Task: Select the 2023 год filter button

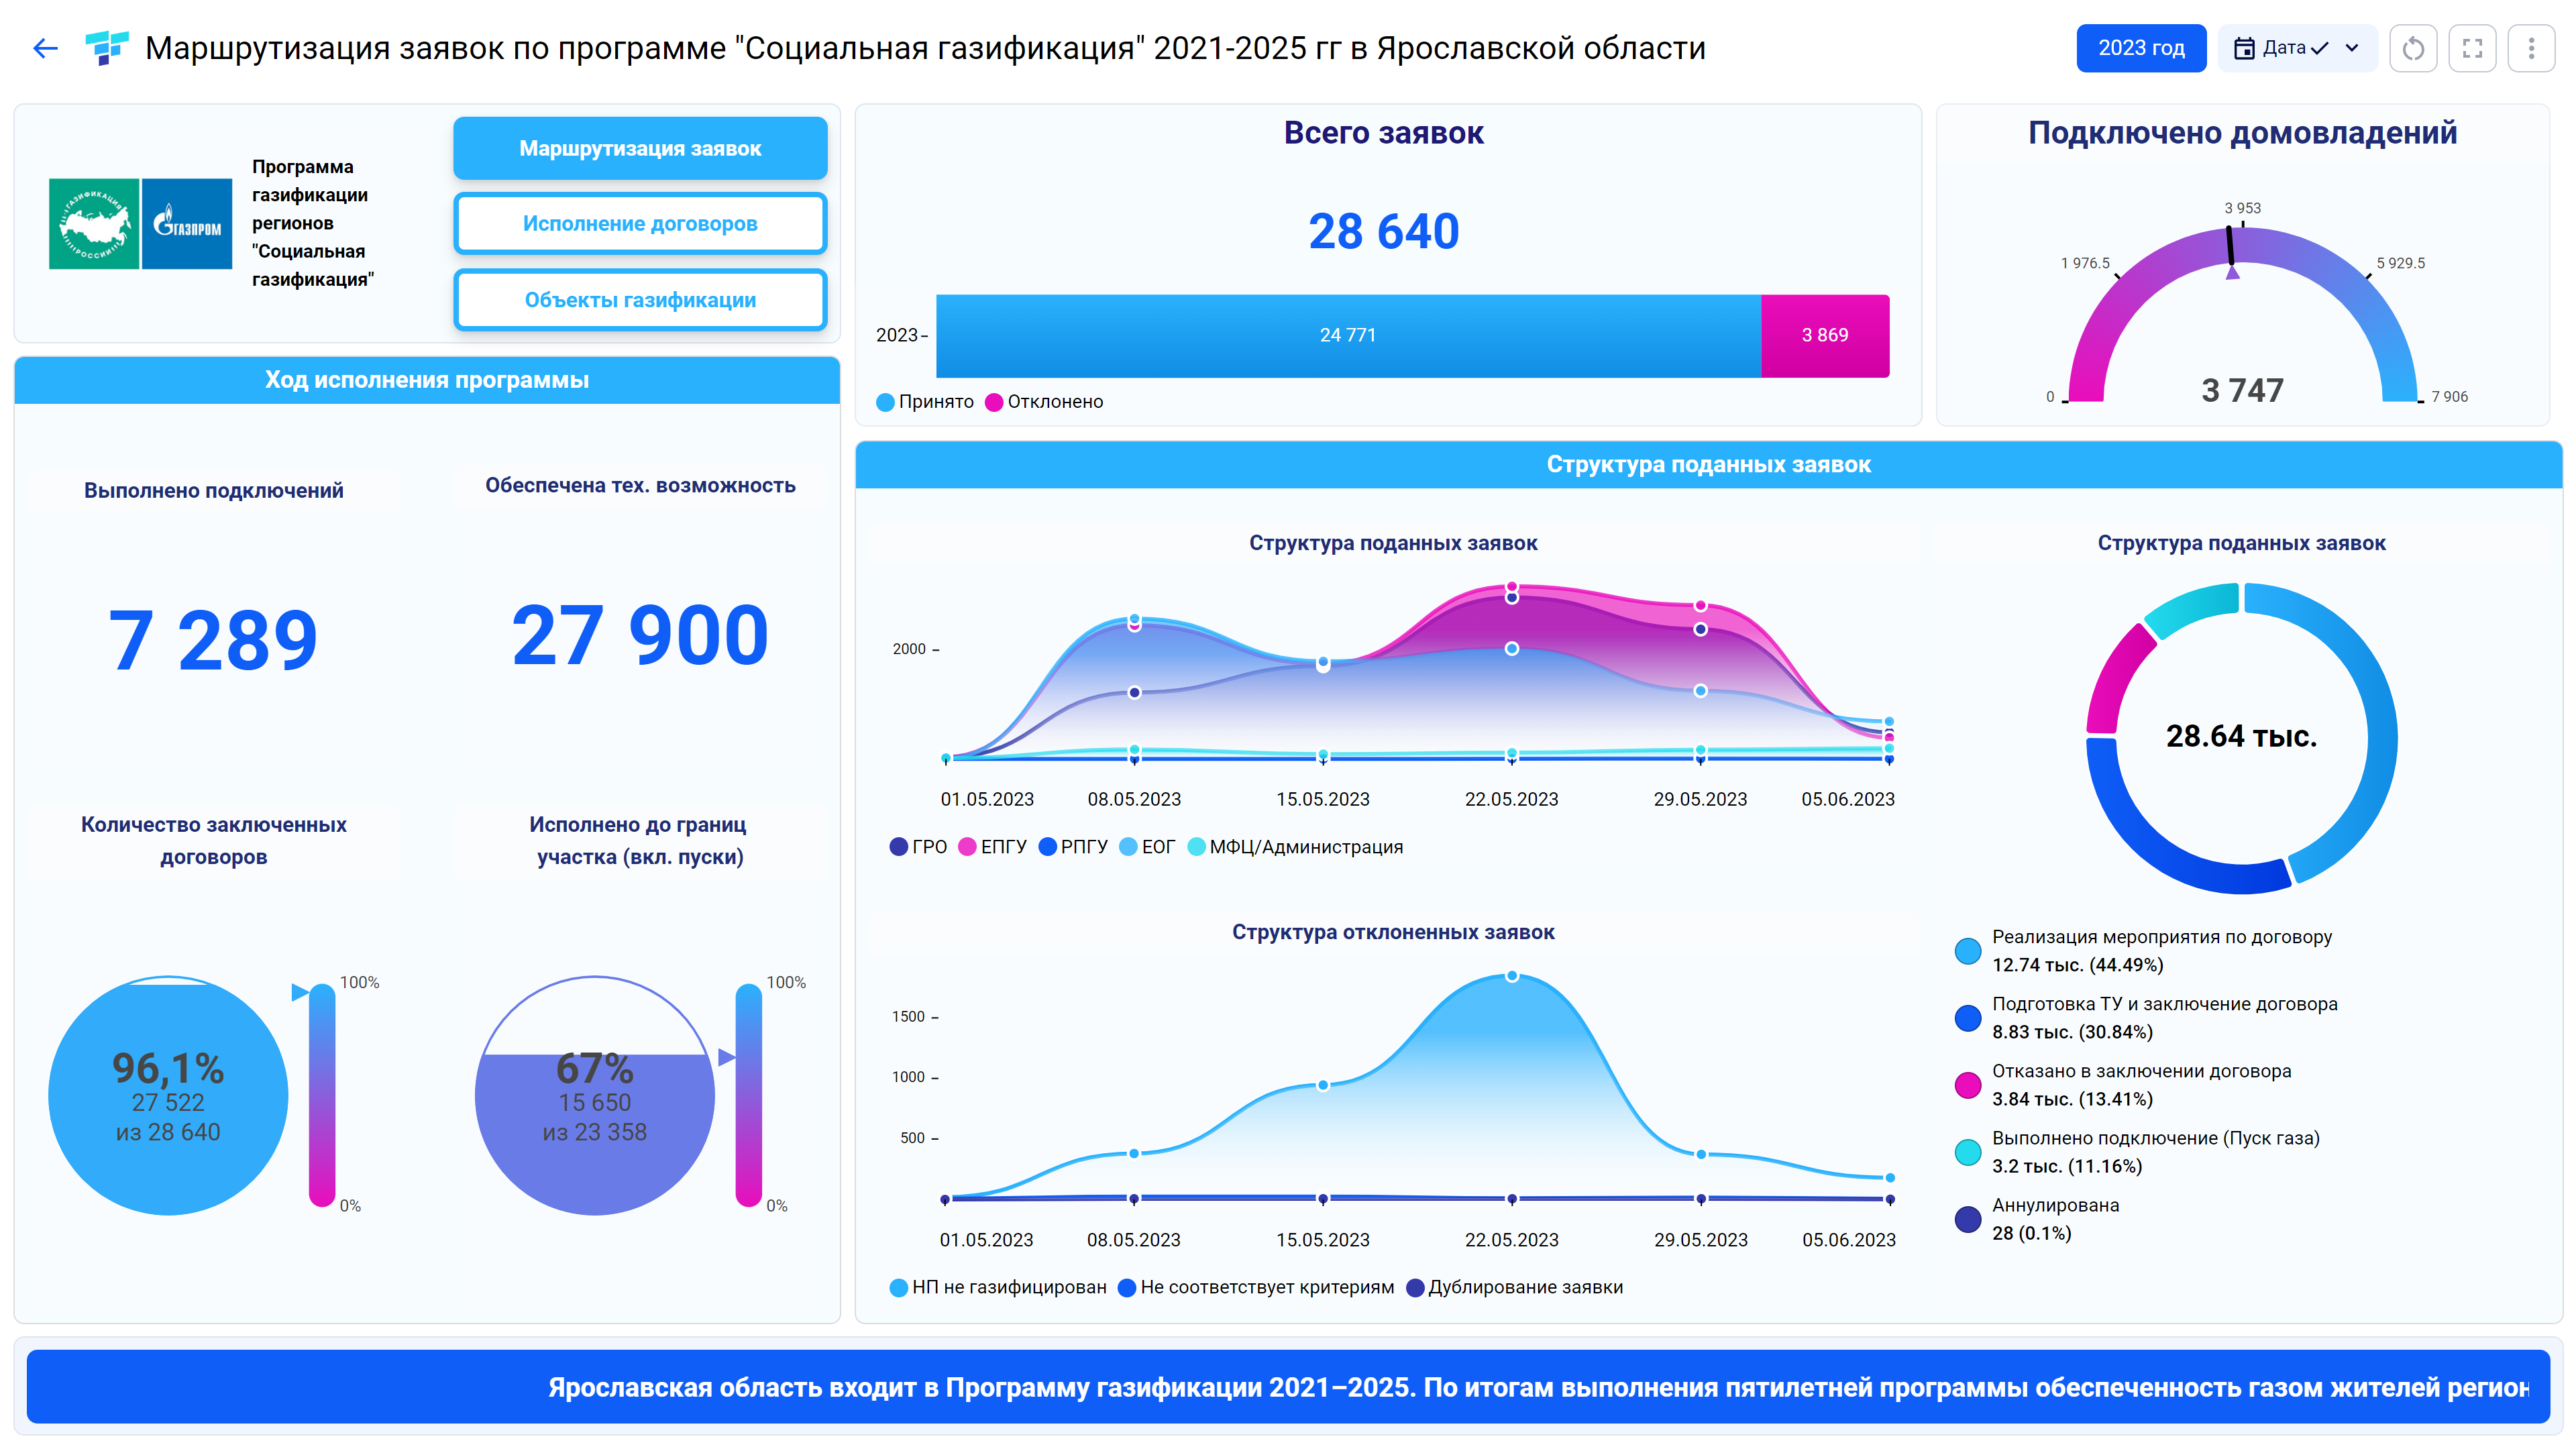Action: [2141, 48]
